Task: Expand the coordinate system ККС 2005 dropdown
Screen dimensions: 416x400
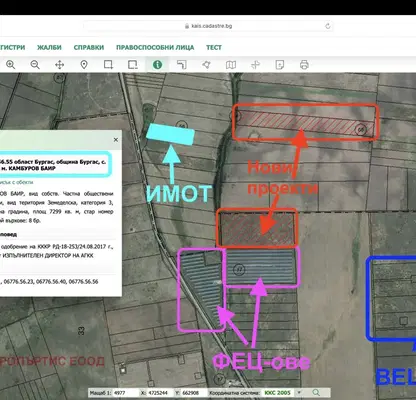Action: coord(299,393)
